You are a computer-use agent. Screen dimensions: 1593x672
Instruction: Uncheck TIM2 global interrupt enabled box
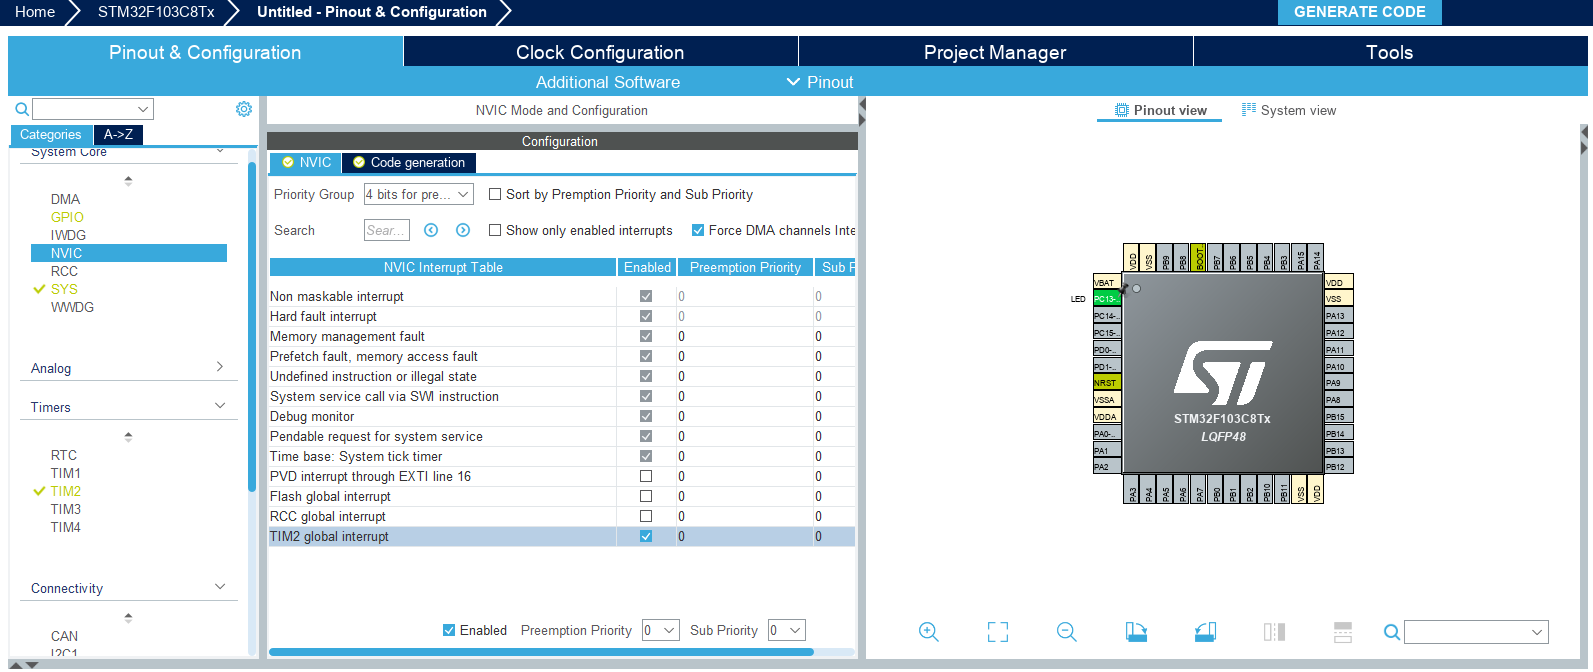click(x=646, y=536)
